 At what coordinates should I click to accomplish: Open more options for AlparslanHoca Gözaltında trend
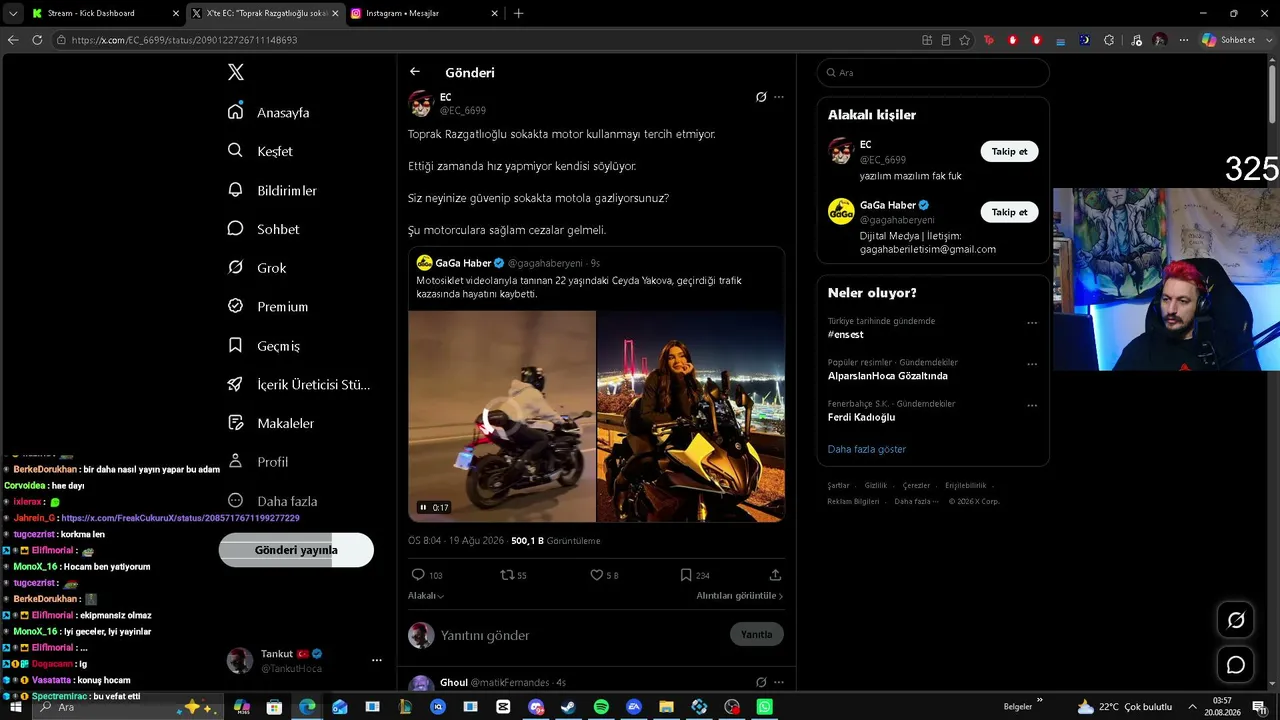click(x=1032, y=364)
